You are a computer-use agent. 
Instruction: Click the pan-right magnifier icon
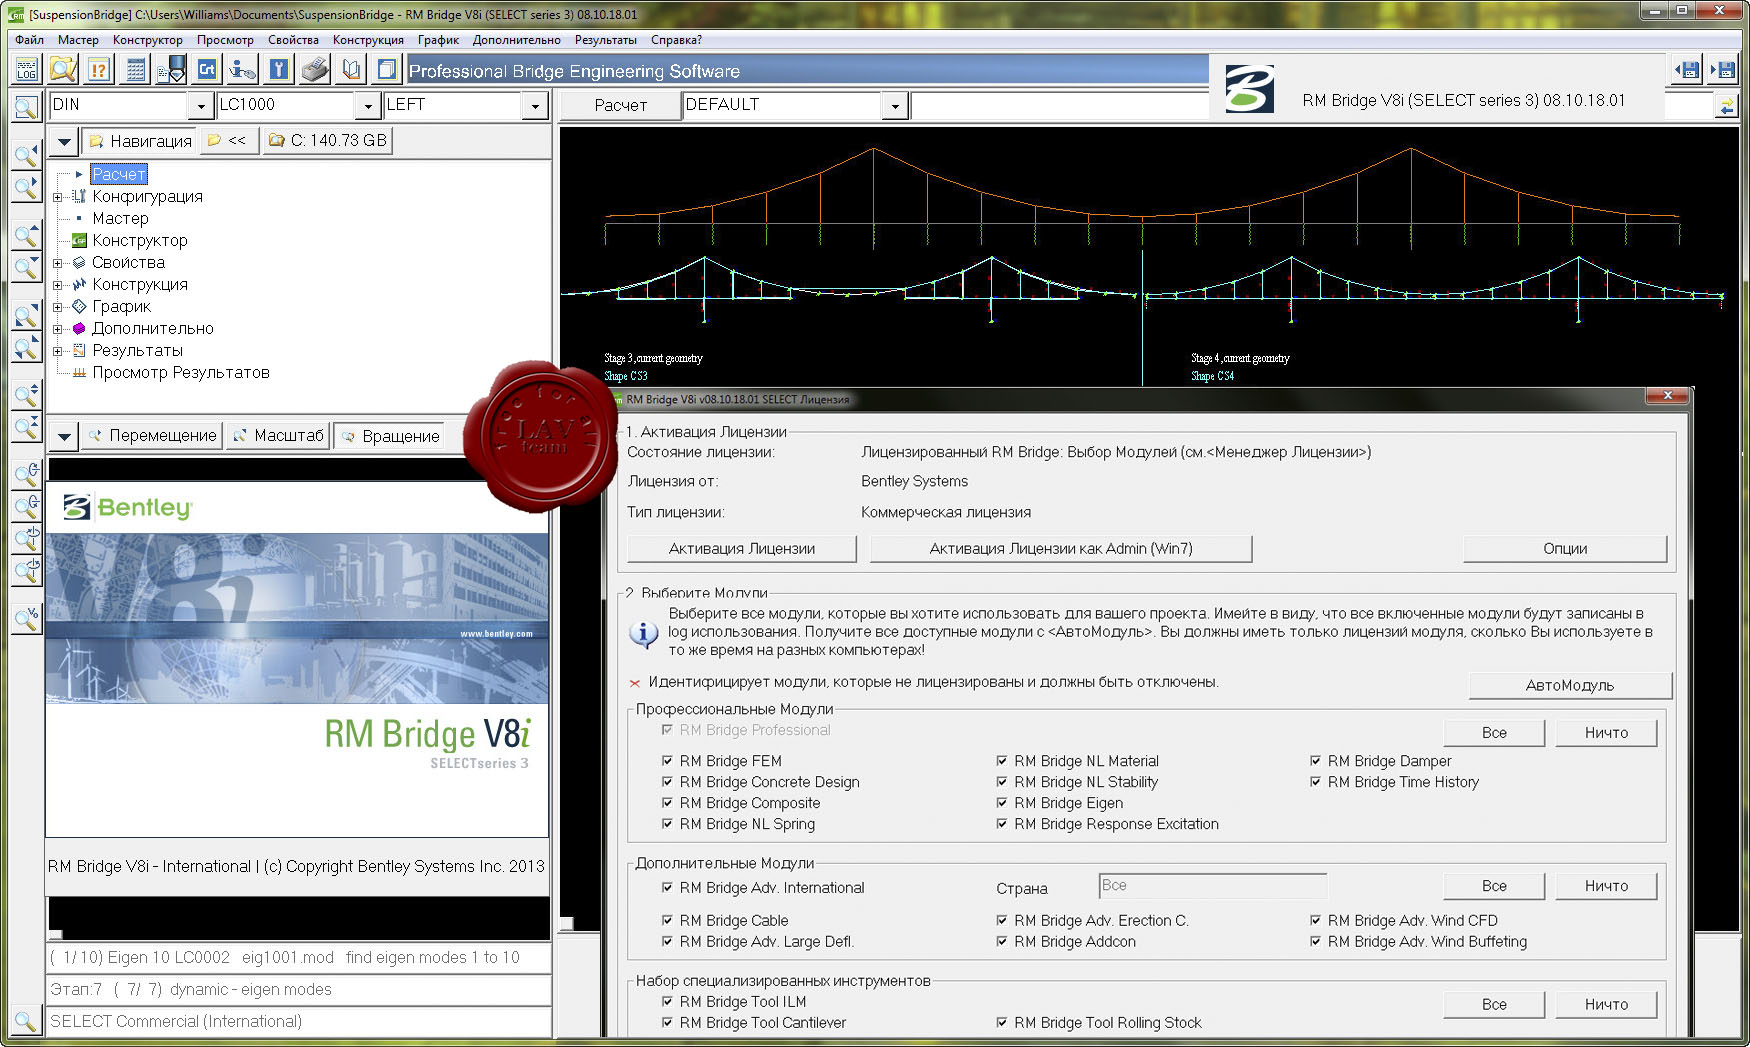pyautogui.click(x=27, y=187)
